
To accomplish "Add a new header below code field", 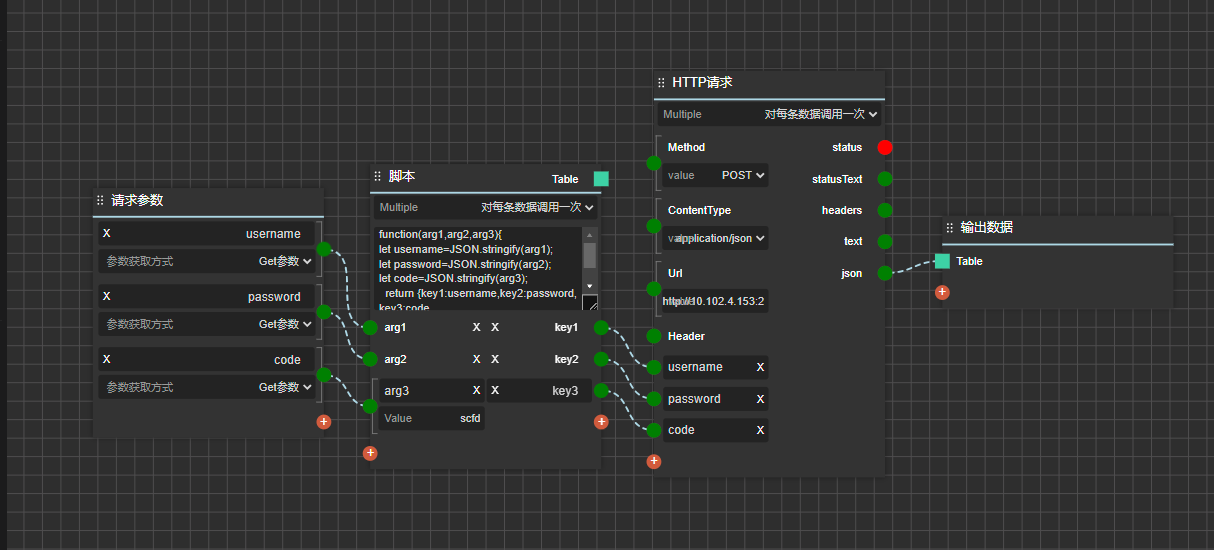I will click(654, 461).
